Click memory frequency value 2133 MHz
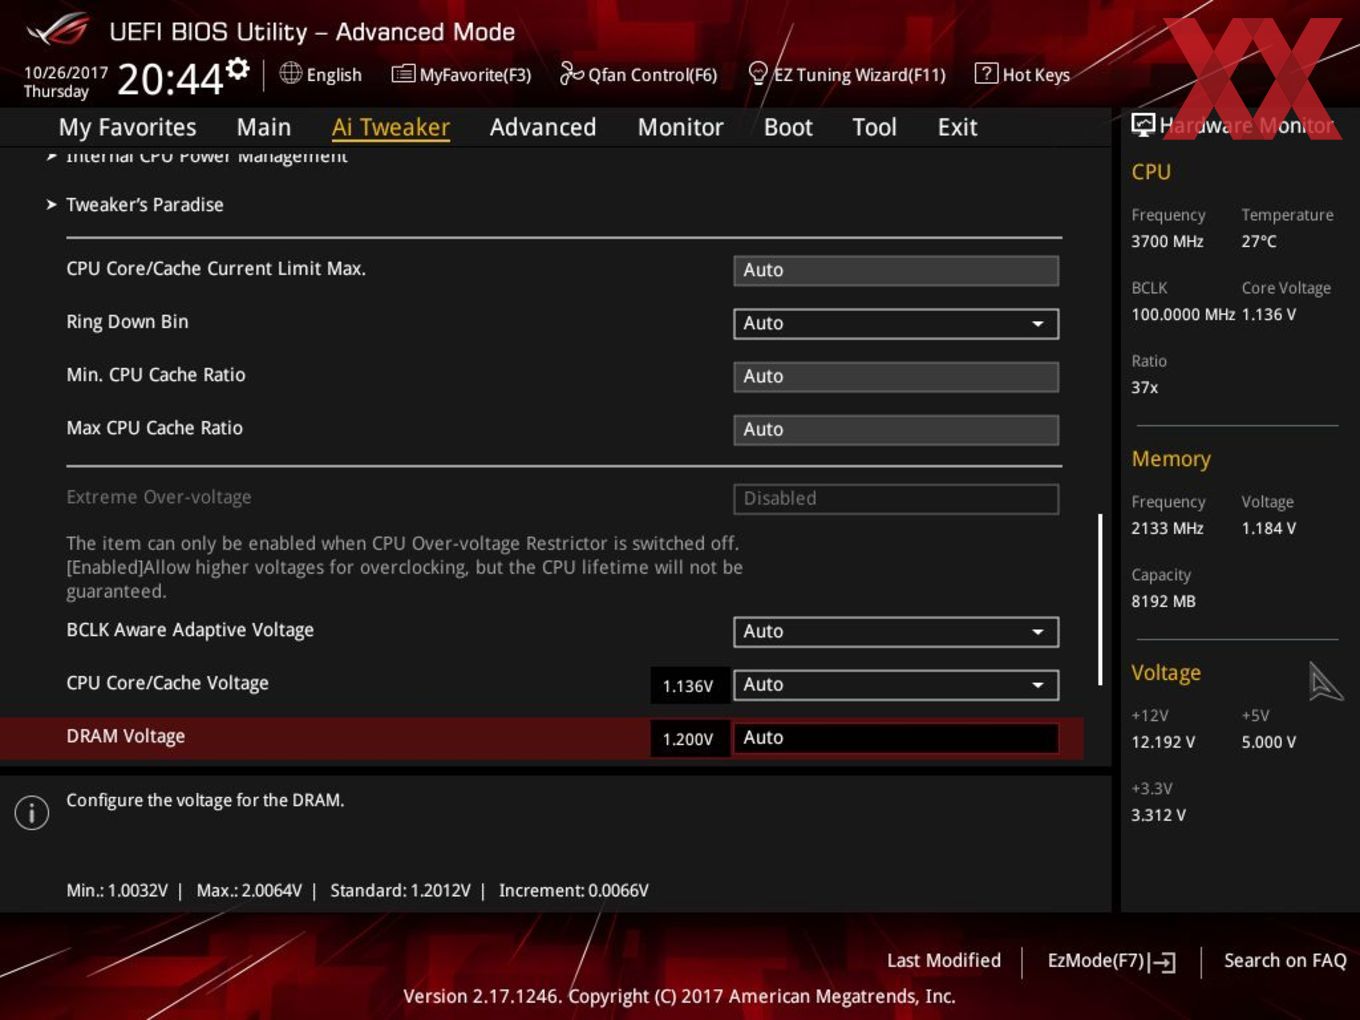This screenshot has width=1360, height=1020. coord(1167,528)
